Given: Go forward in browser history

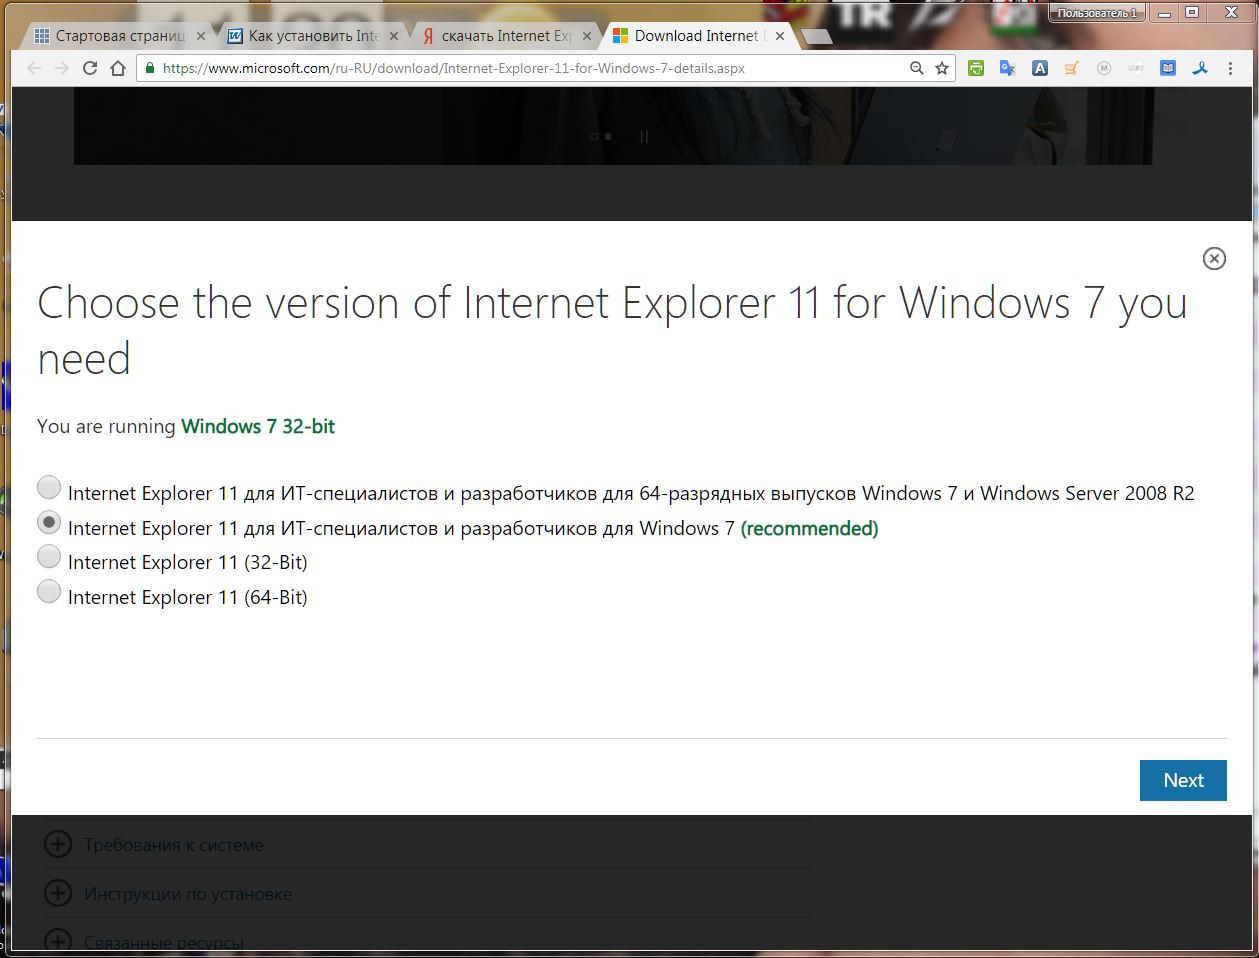Looking at the screenshot, I should point(62,68).
